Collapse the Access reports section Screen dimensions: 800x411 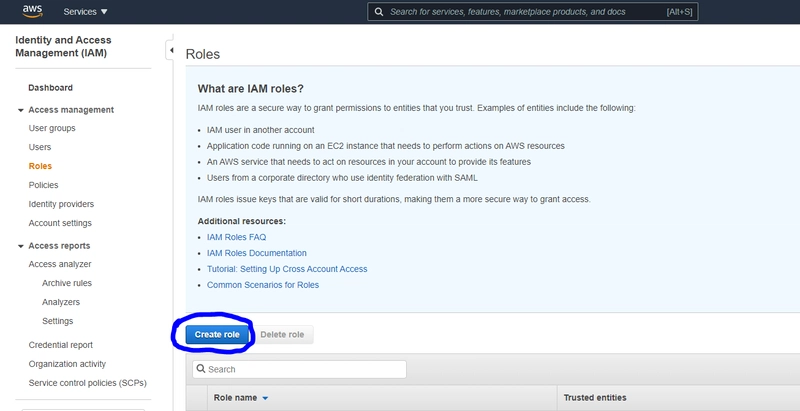tap(21, 246)
